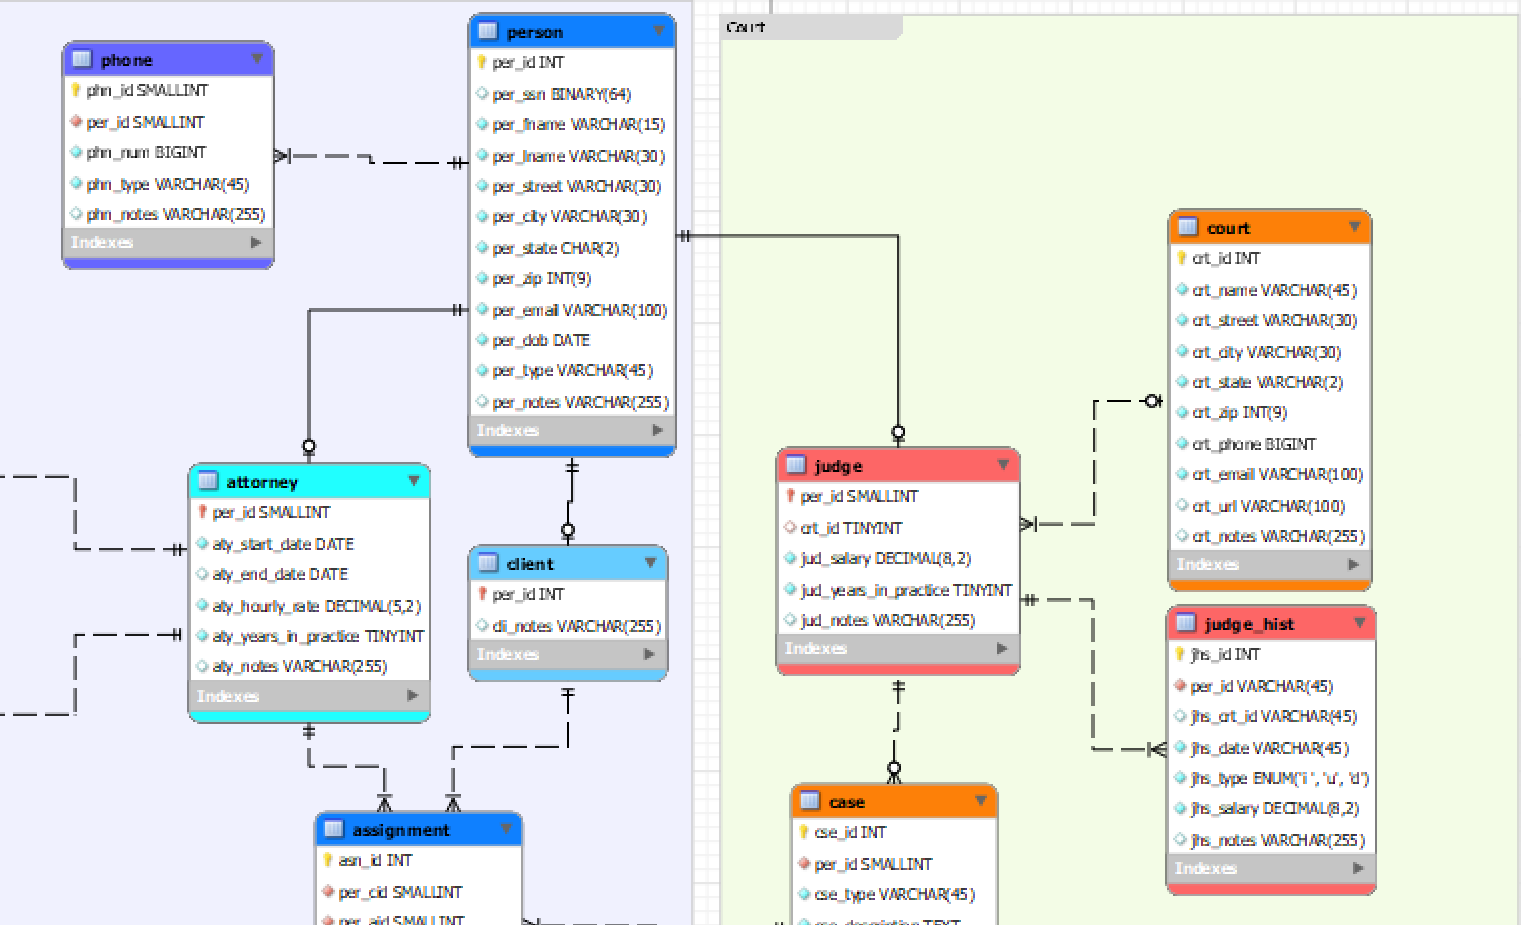Click key icon of cse_id INT
The image size is (1521, 925).
[804, 832]
